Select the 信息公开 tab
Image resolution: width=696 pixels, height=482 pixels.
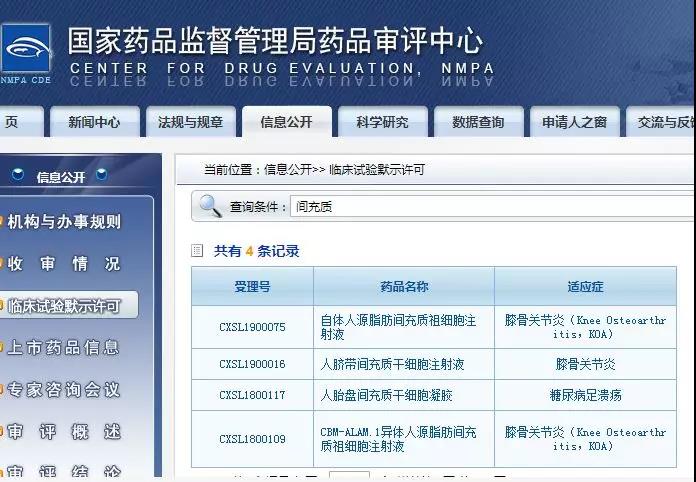(287, 122)
